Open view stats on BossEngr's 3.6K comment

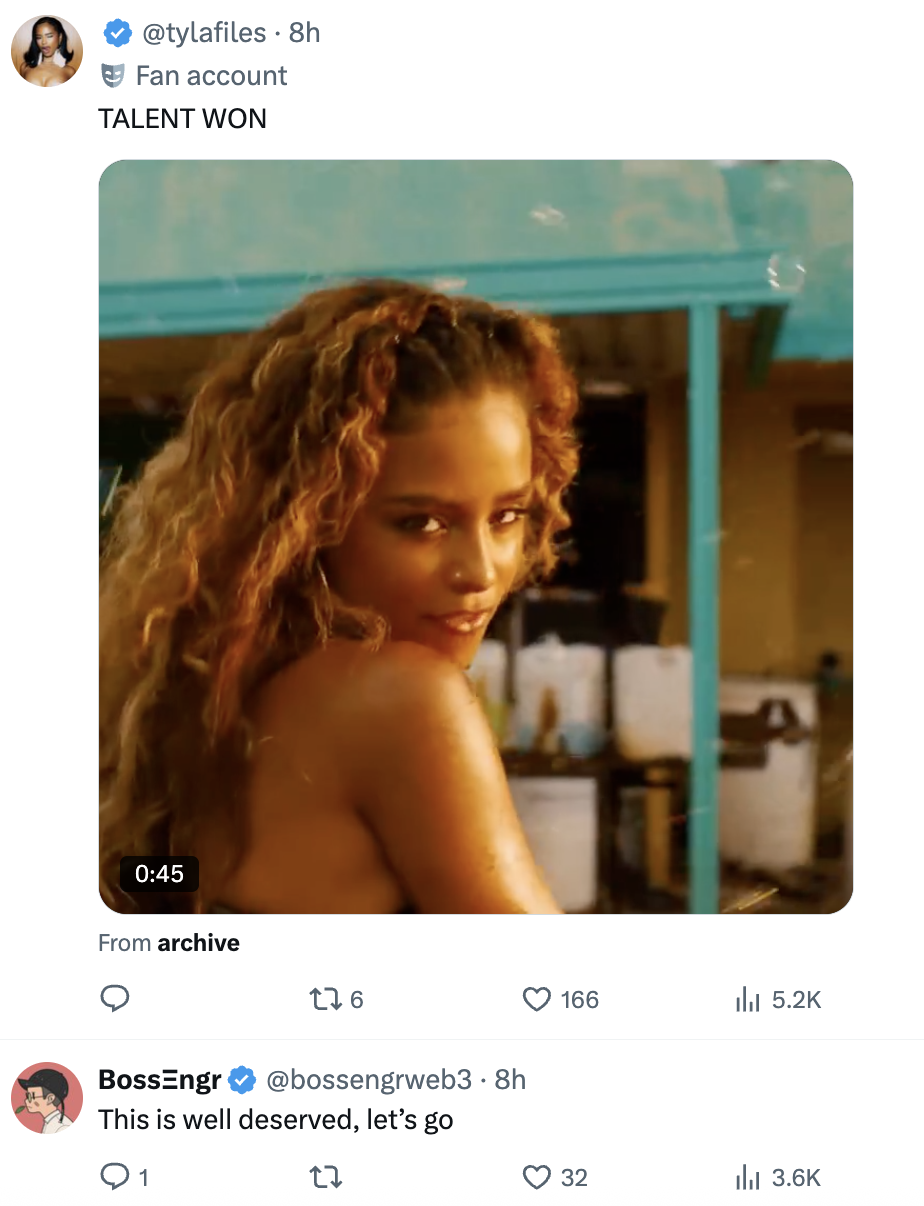tap(748, 1177)
